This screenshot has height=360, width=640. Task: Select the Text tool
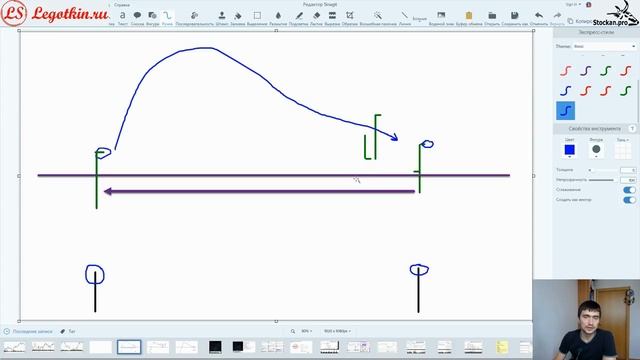click(122, 18)
